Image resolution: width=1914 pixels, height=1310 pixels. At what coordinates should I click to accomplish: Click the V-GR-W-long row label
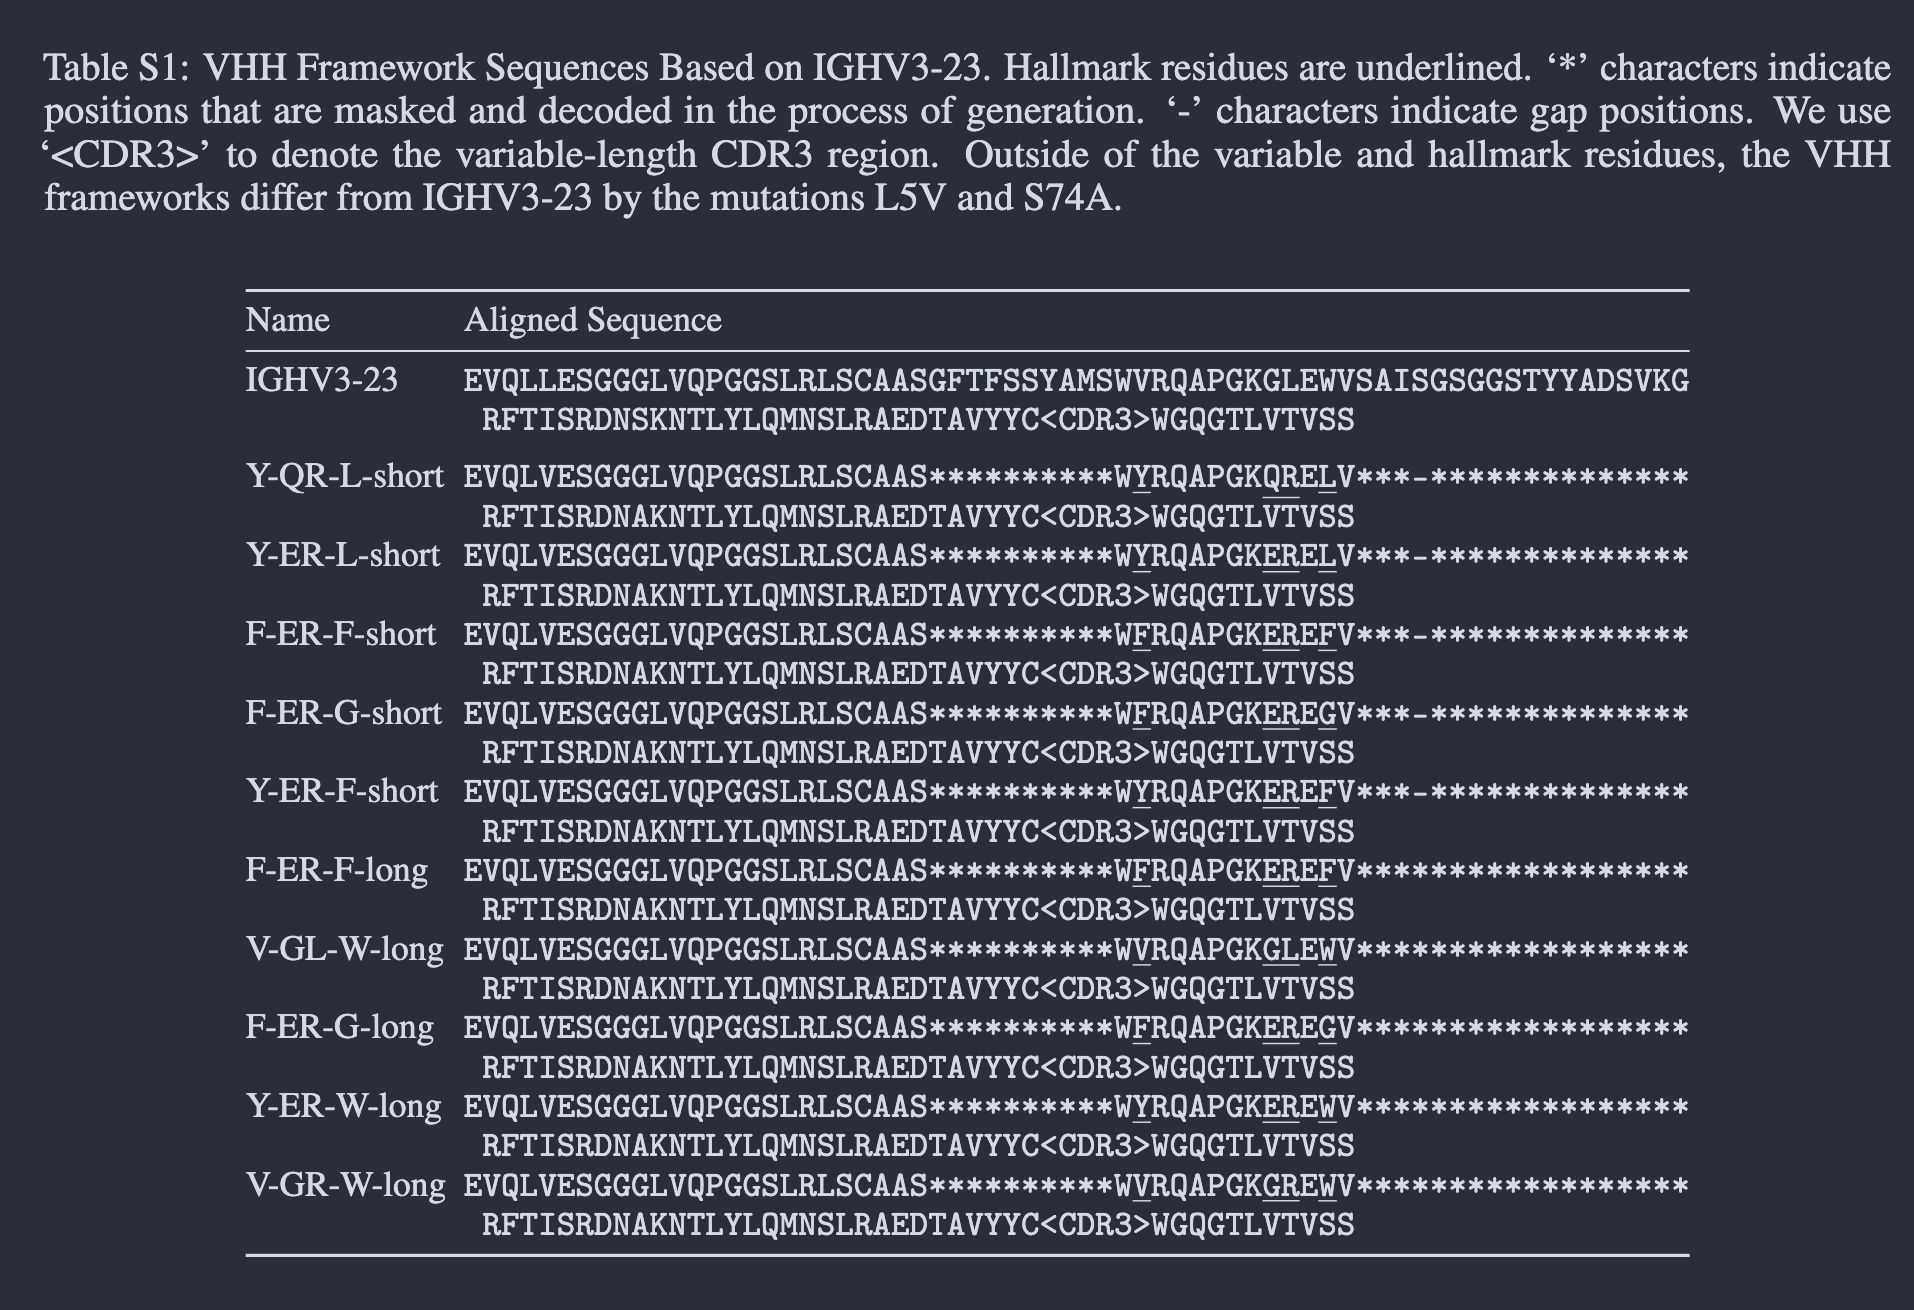345,1185
